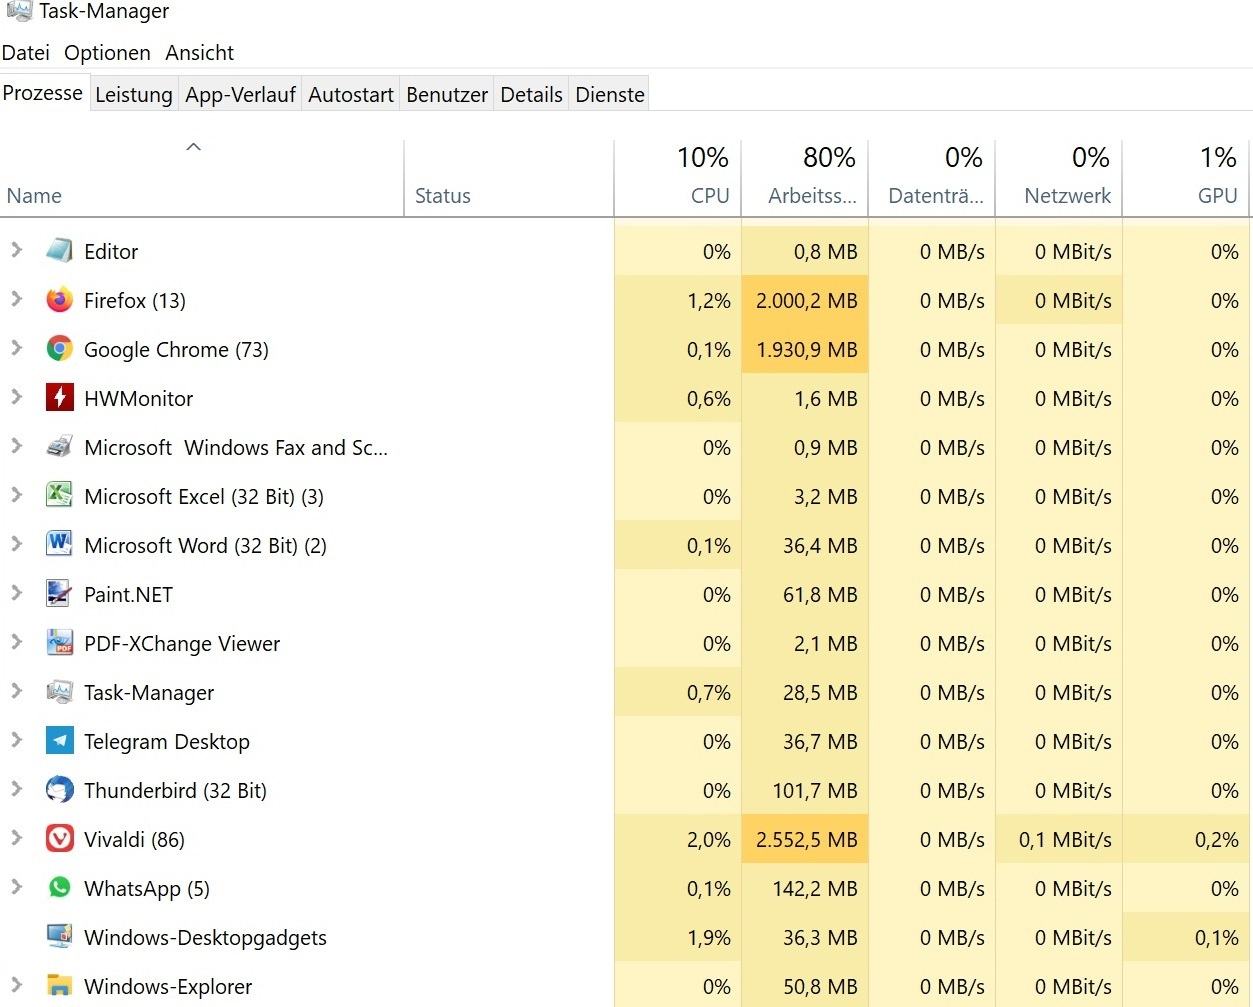Click the HWMonitor lightning icon
Screen dimensions: 1253x1007
[60, 398]
